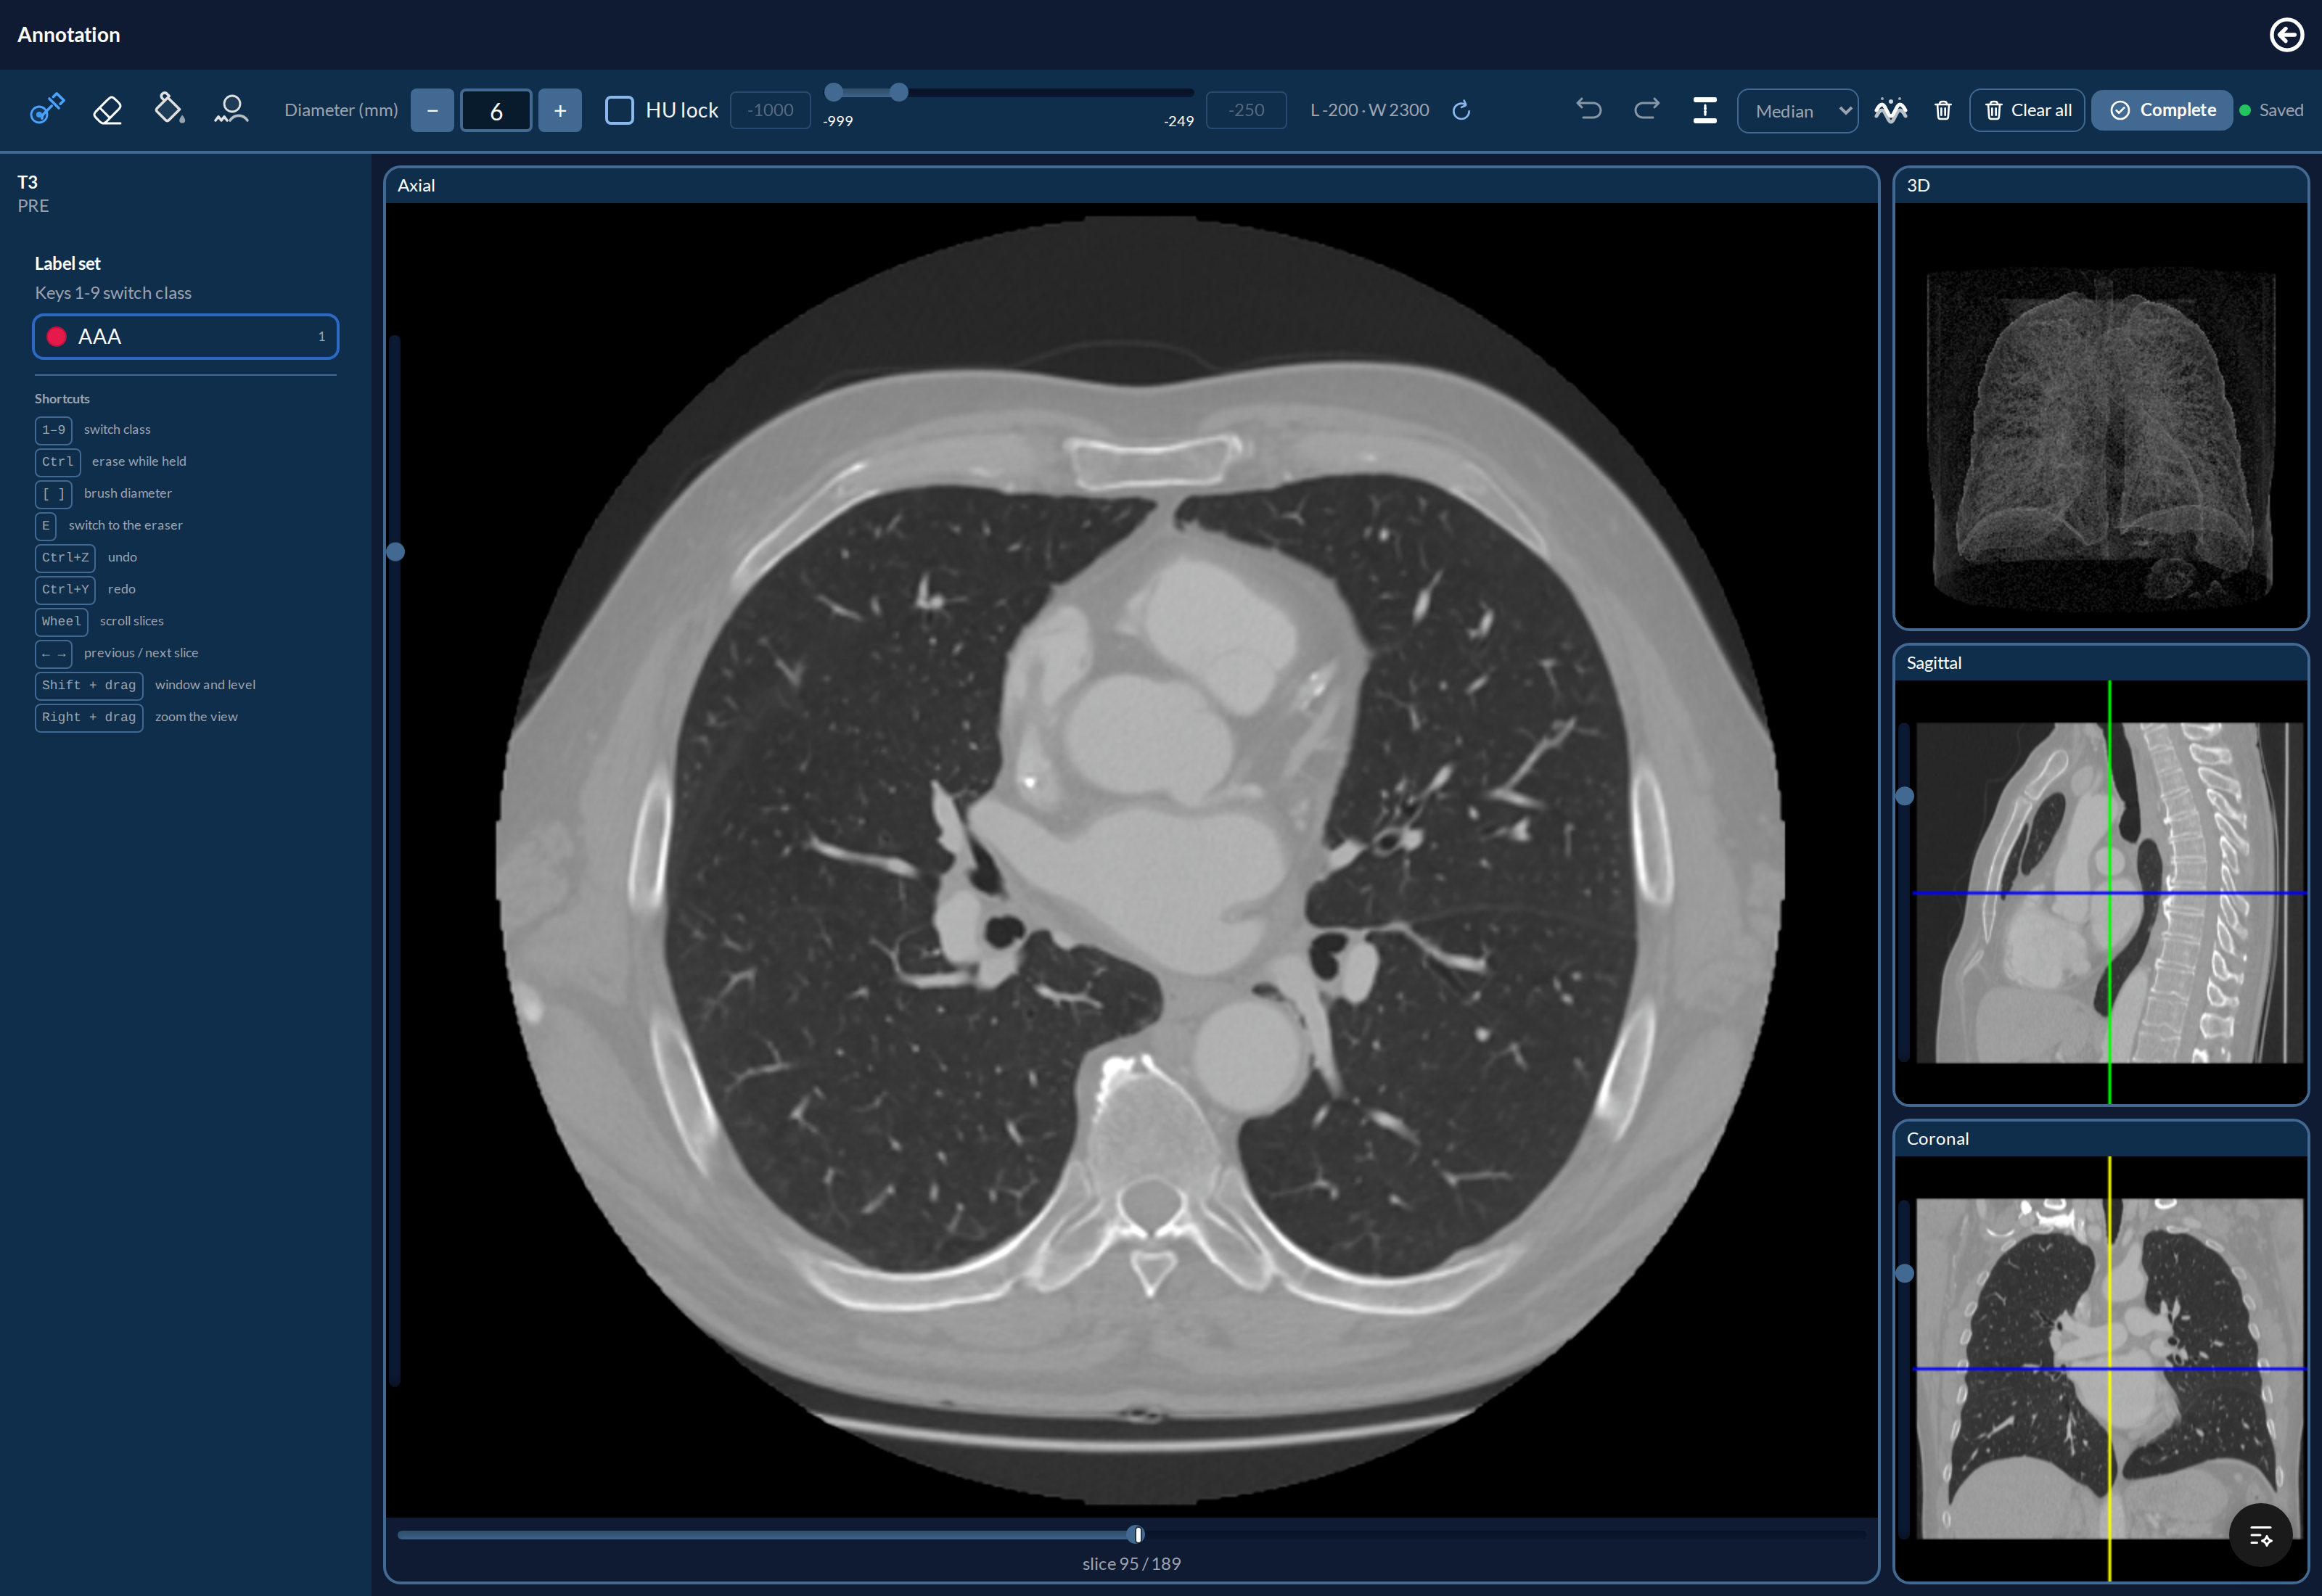Click the HU minimum field showing -1000
Viewport: 2322px width, 1596px height.
770,110
